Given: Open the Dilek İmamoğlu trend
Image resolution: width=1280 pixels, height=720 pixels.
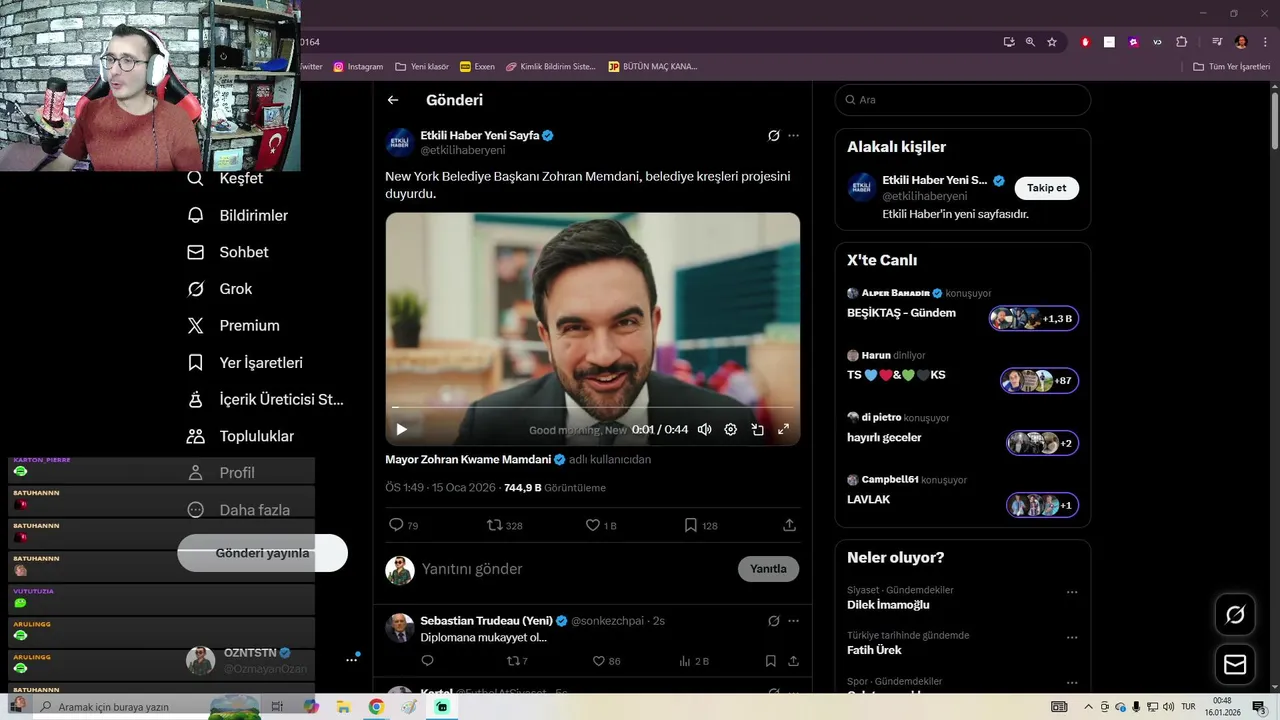Looking at the screenshot, I should pyautogui.click(x=888, y=605).
